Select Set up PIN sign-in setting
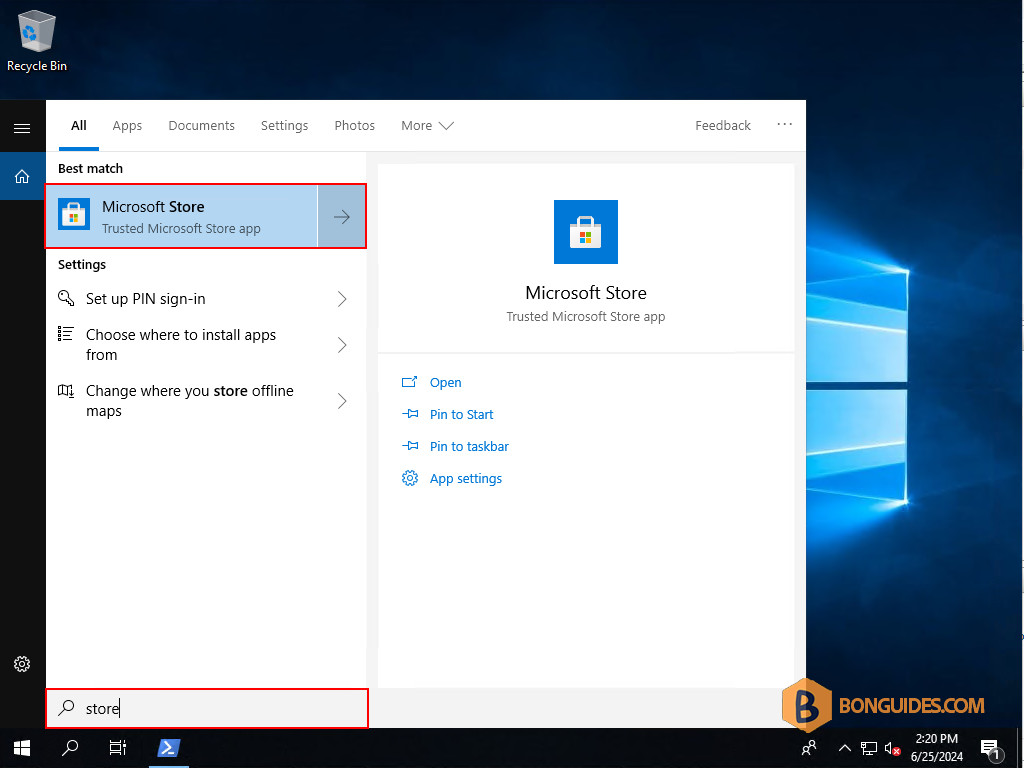The height and width of the screenshot is (768, 1024). (x=206, y=298)
